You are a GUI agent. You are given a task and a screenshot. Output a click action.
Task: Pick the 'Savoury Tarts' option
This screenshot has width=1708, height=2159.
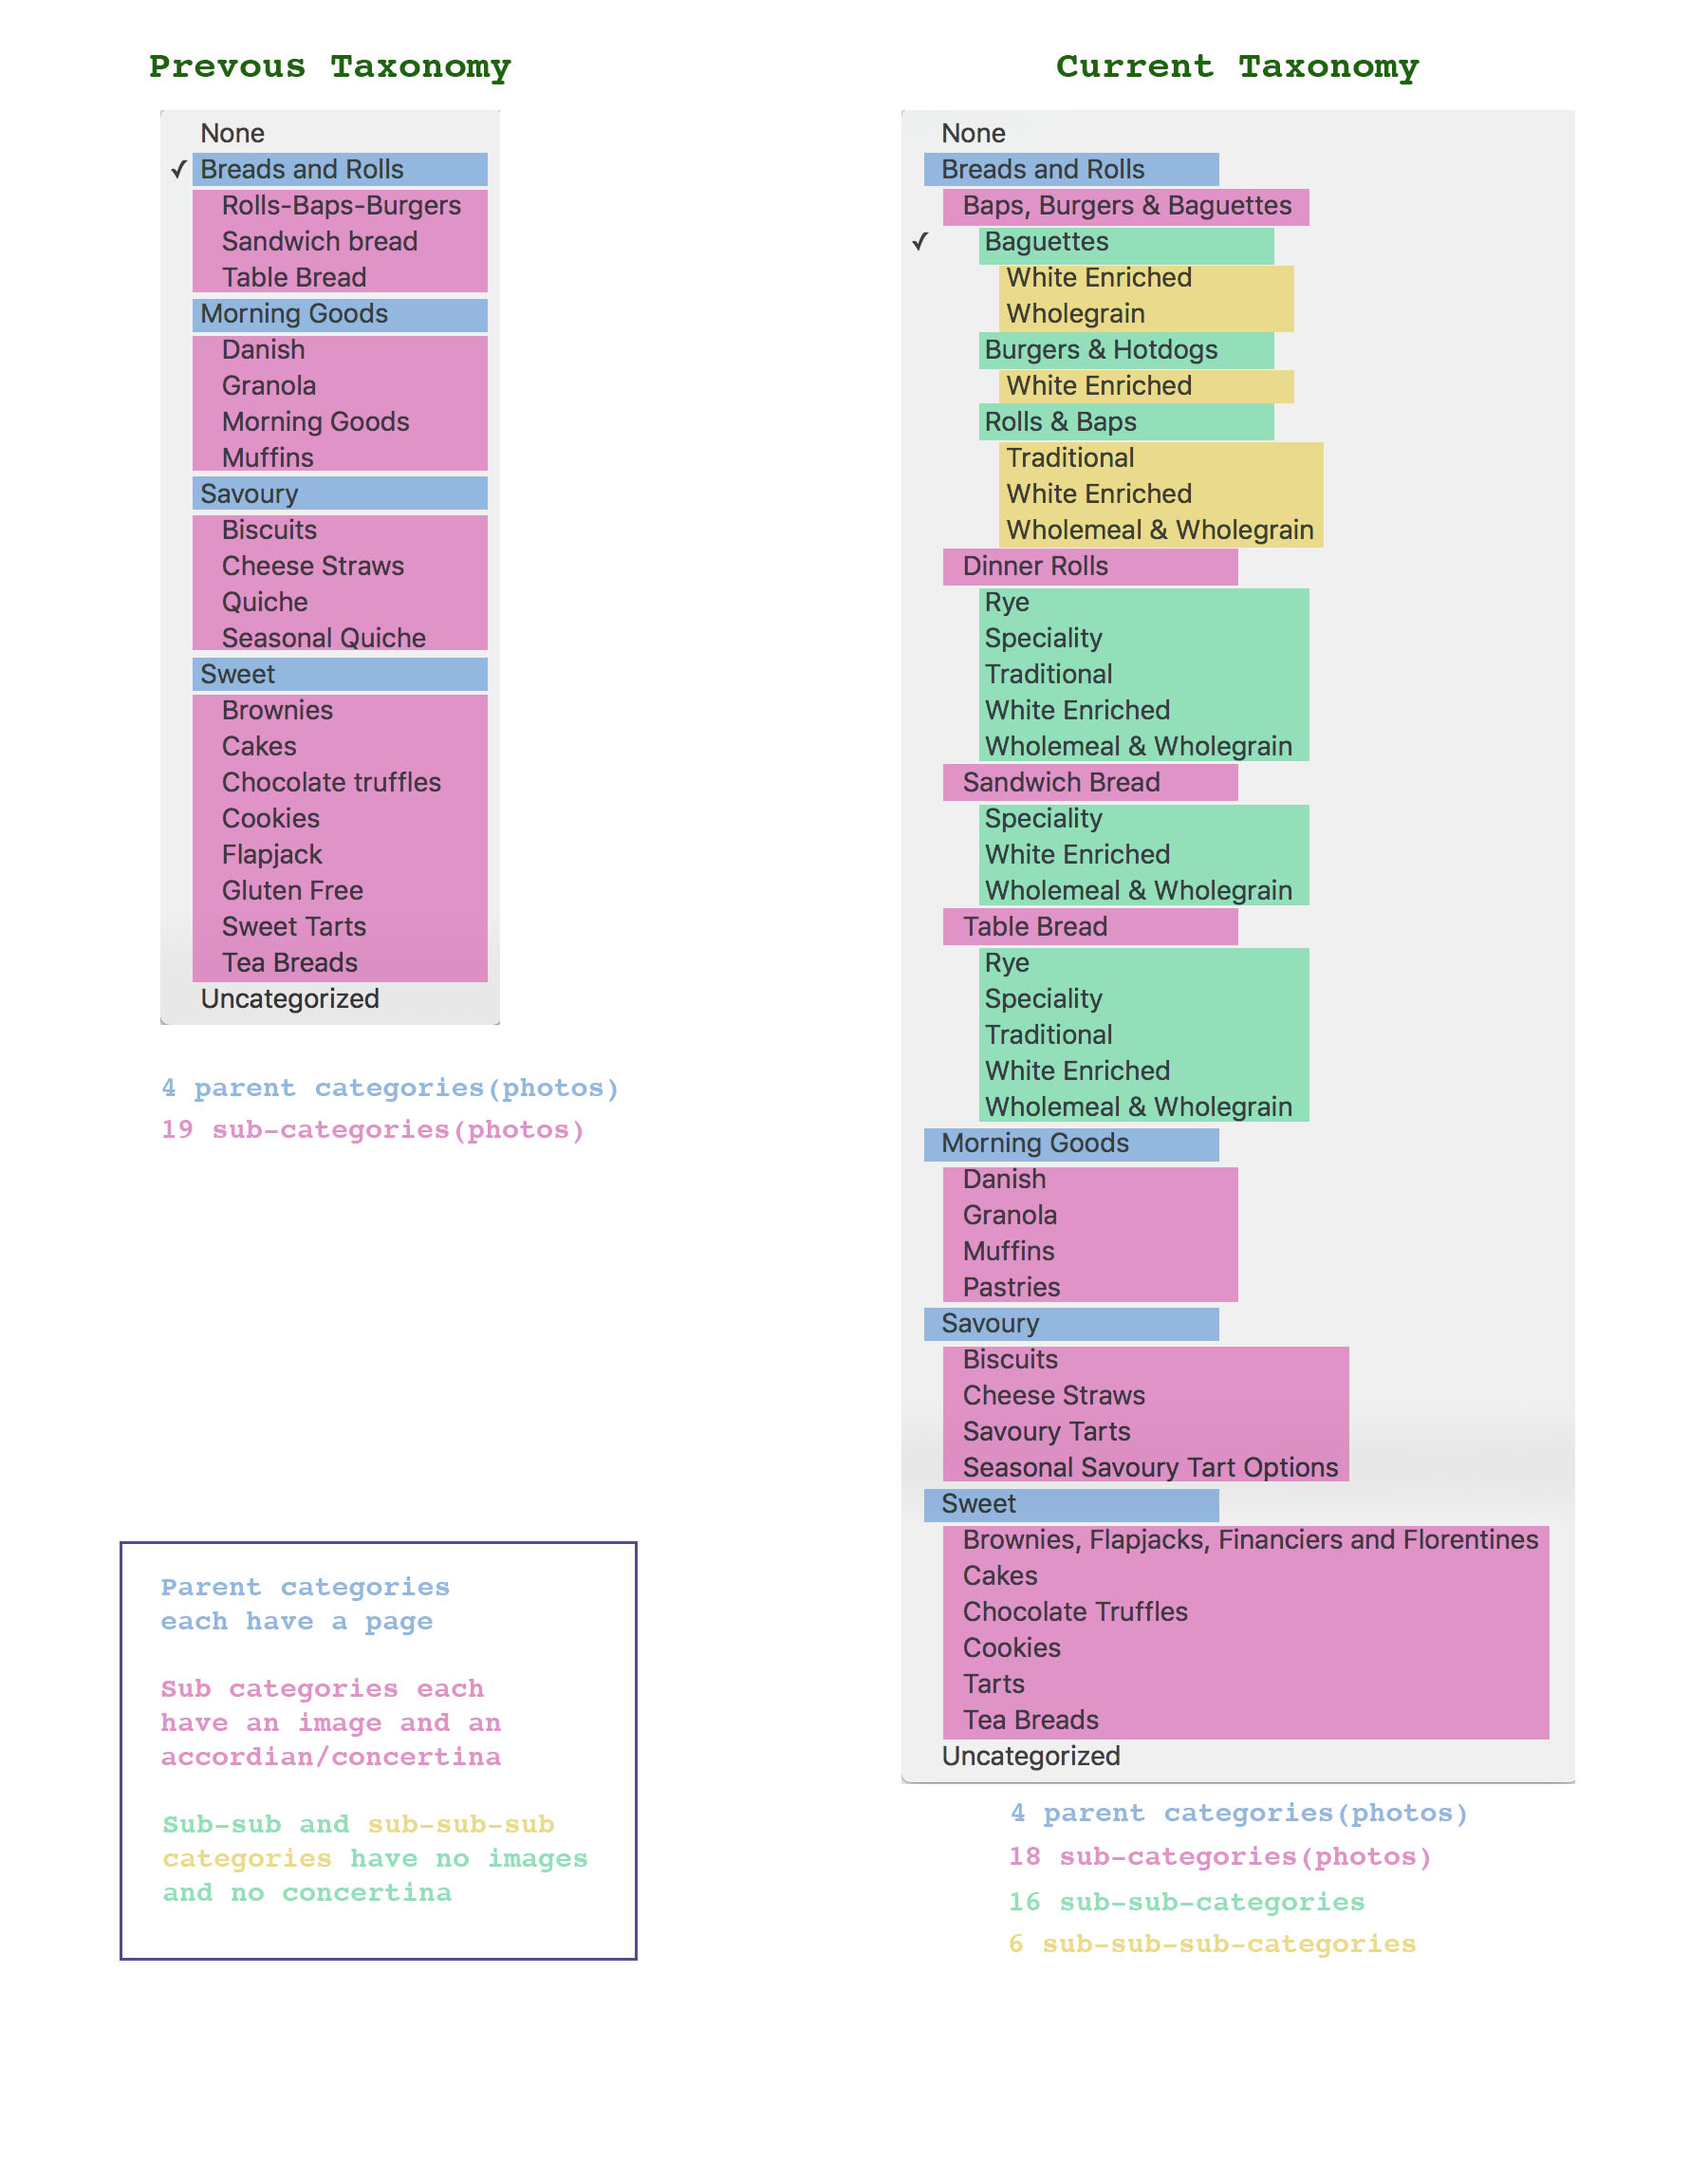pyautogui.click(x=1046, y=1431)
